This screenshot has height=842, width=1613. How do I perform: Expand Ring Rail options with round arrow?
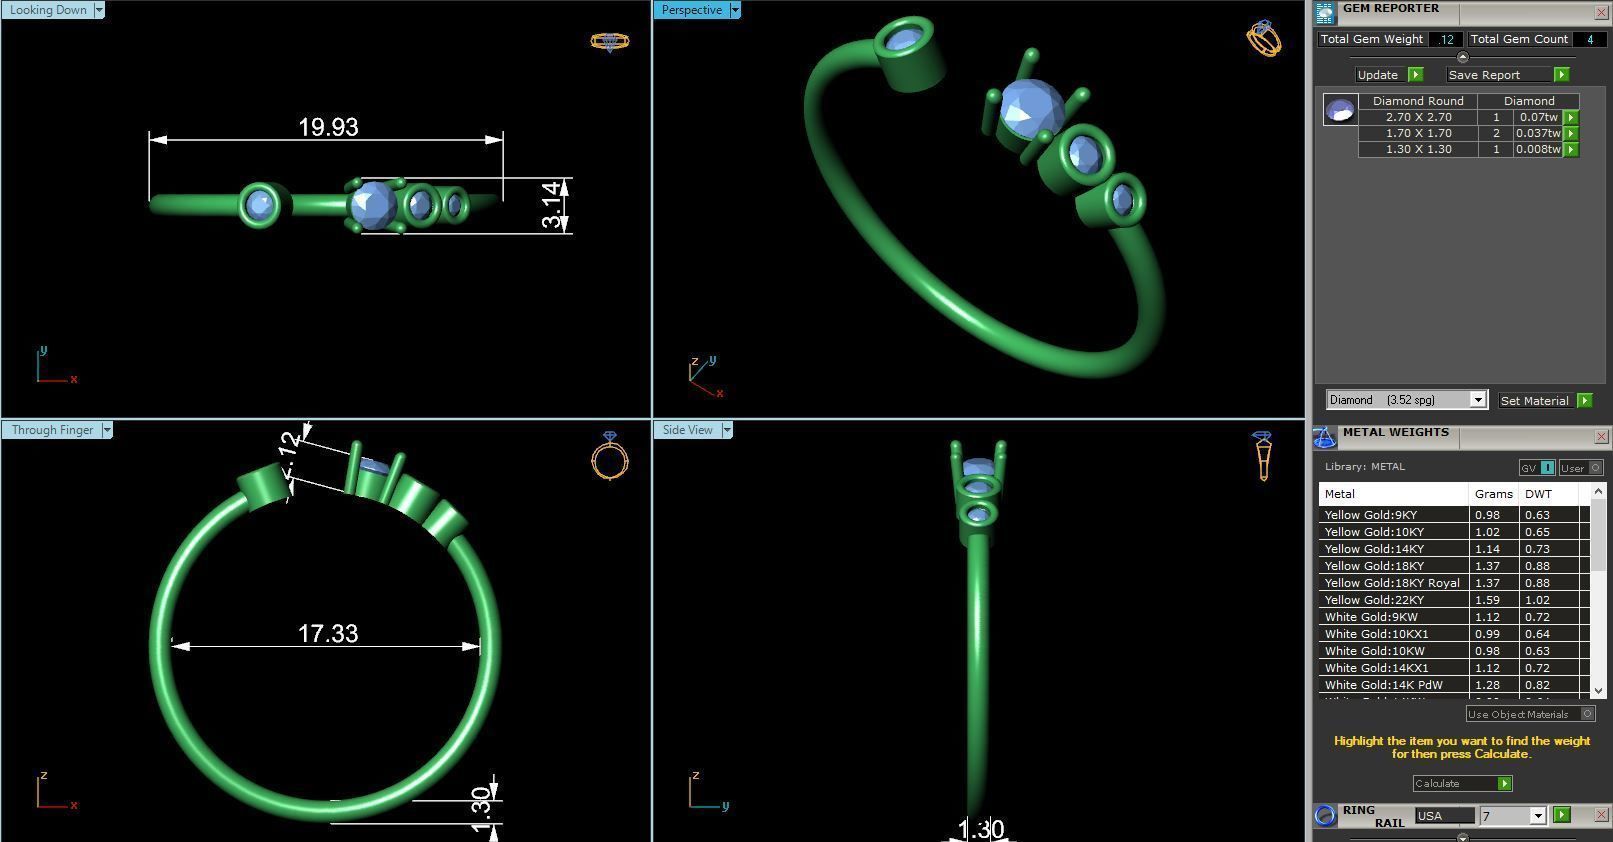pos(1463,836)
